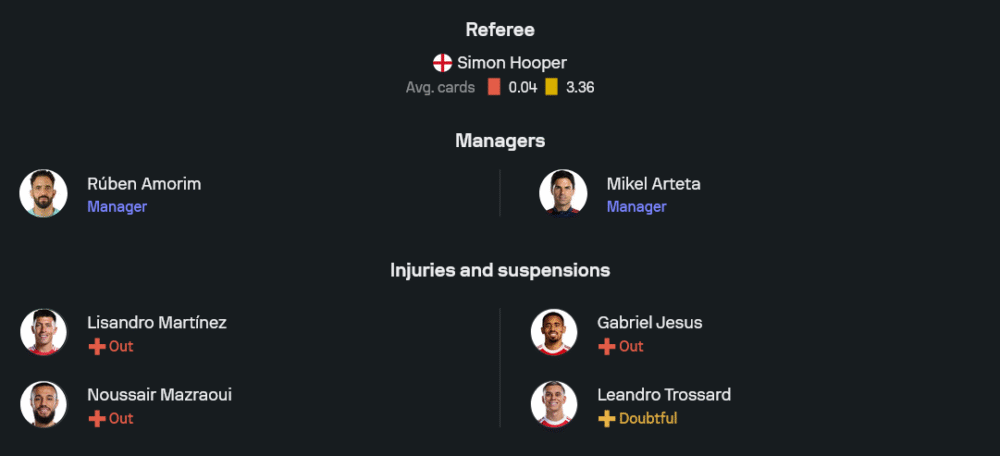Open the Gabriel Jesus player name link
The height and width of the screenshot is (456, 1000).
[650, 323]
